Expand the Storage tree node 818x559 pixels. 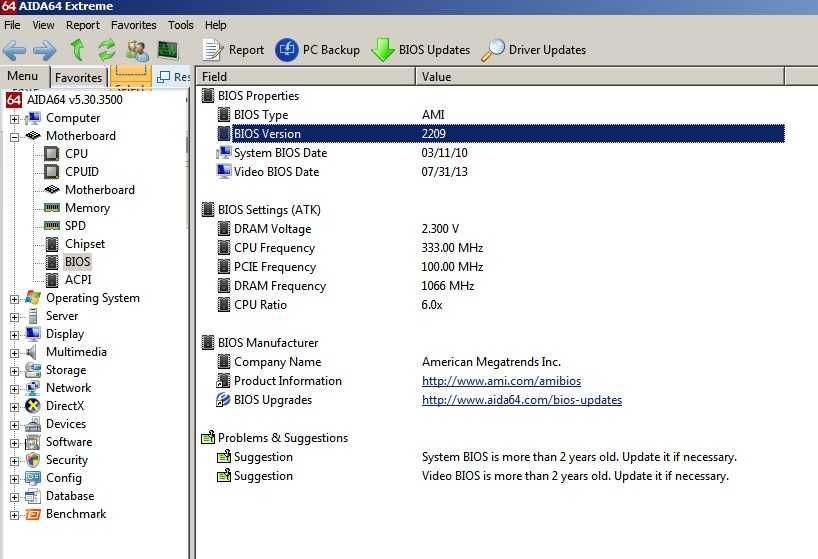point(15,371)
